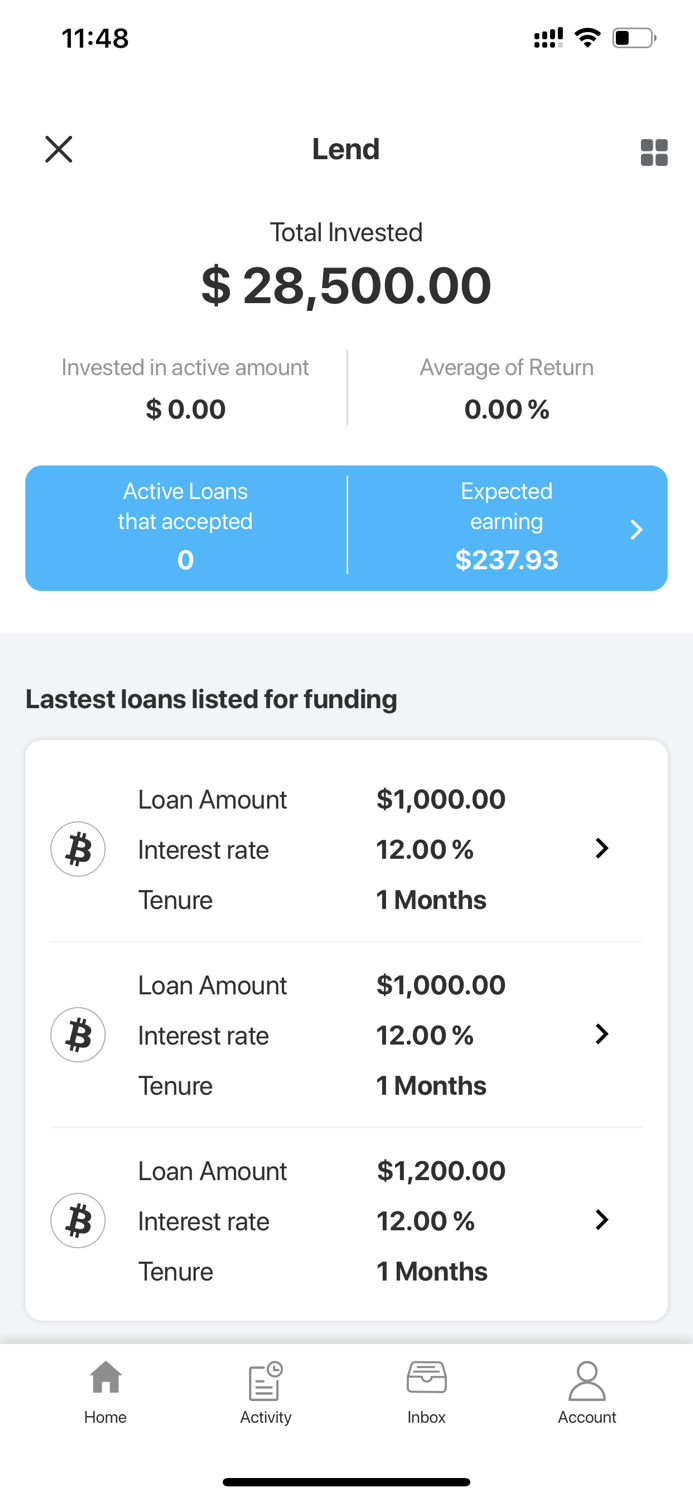Viewport: 693px width, 1500px height.
Task: Click the Average of Return percentage
Action: (x=507, y=409)
